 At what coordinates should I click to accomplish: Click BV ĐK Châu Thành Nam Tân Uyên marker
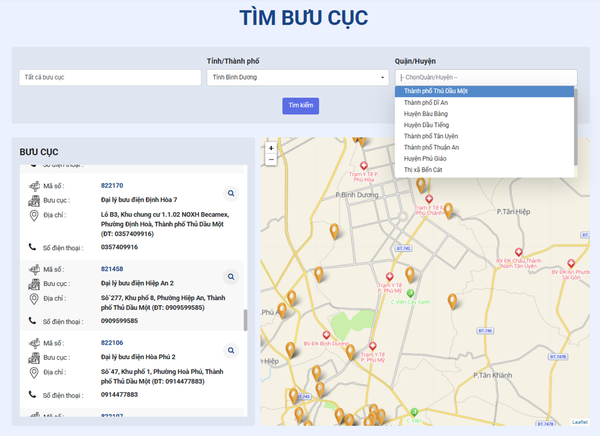click(518, 252)
